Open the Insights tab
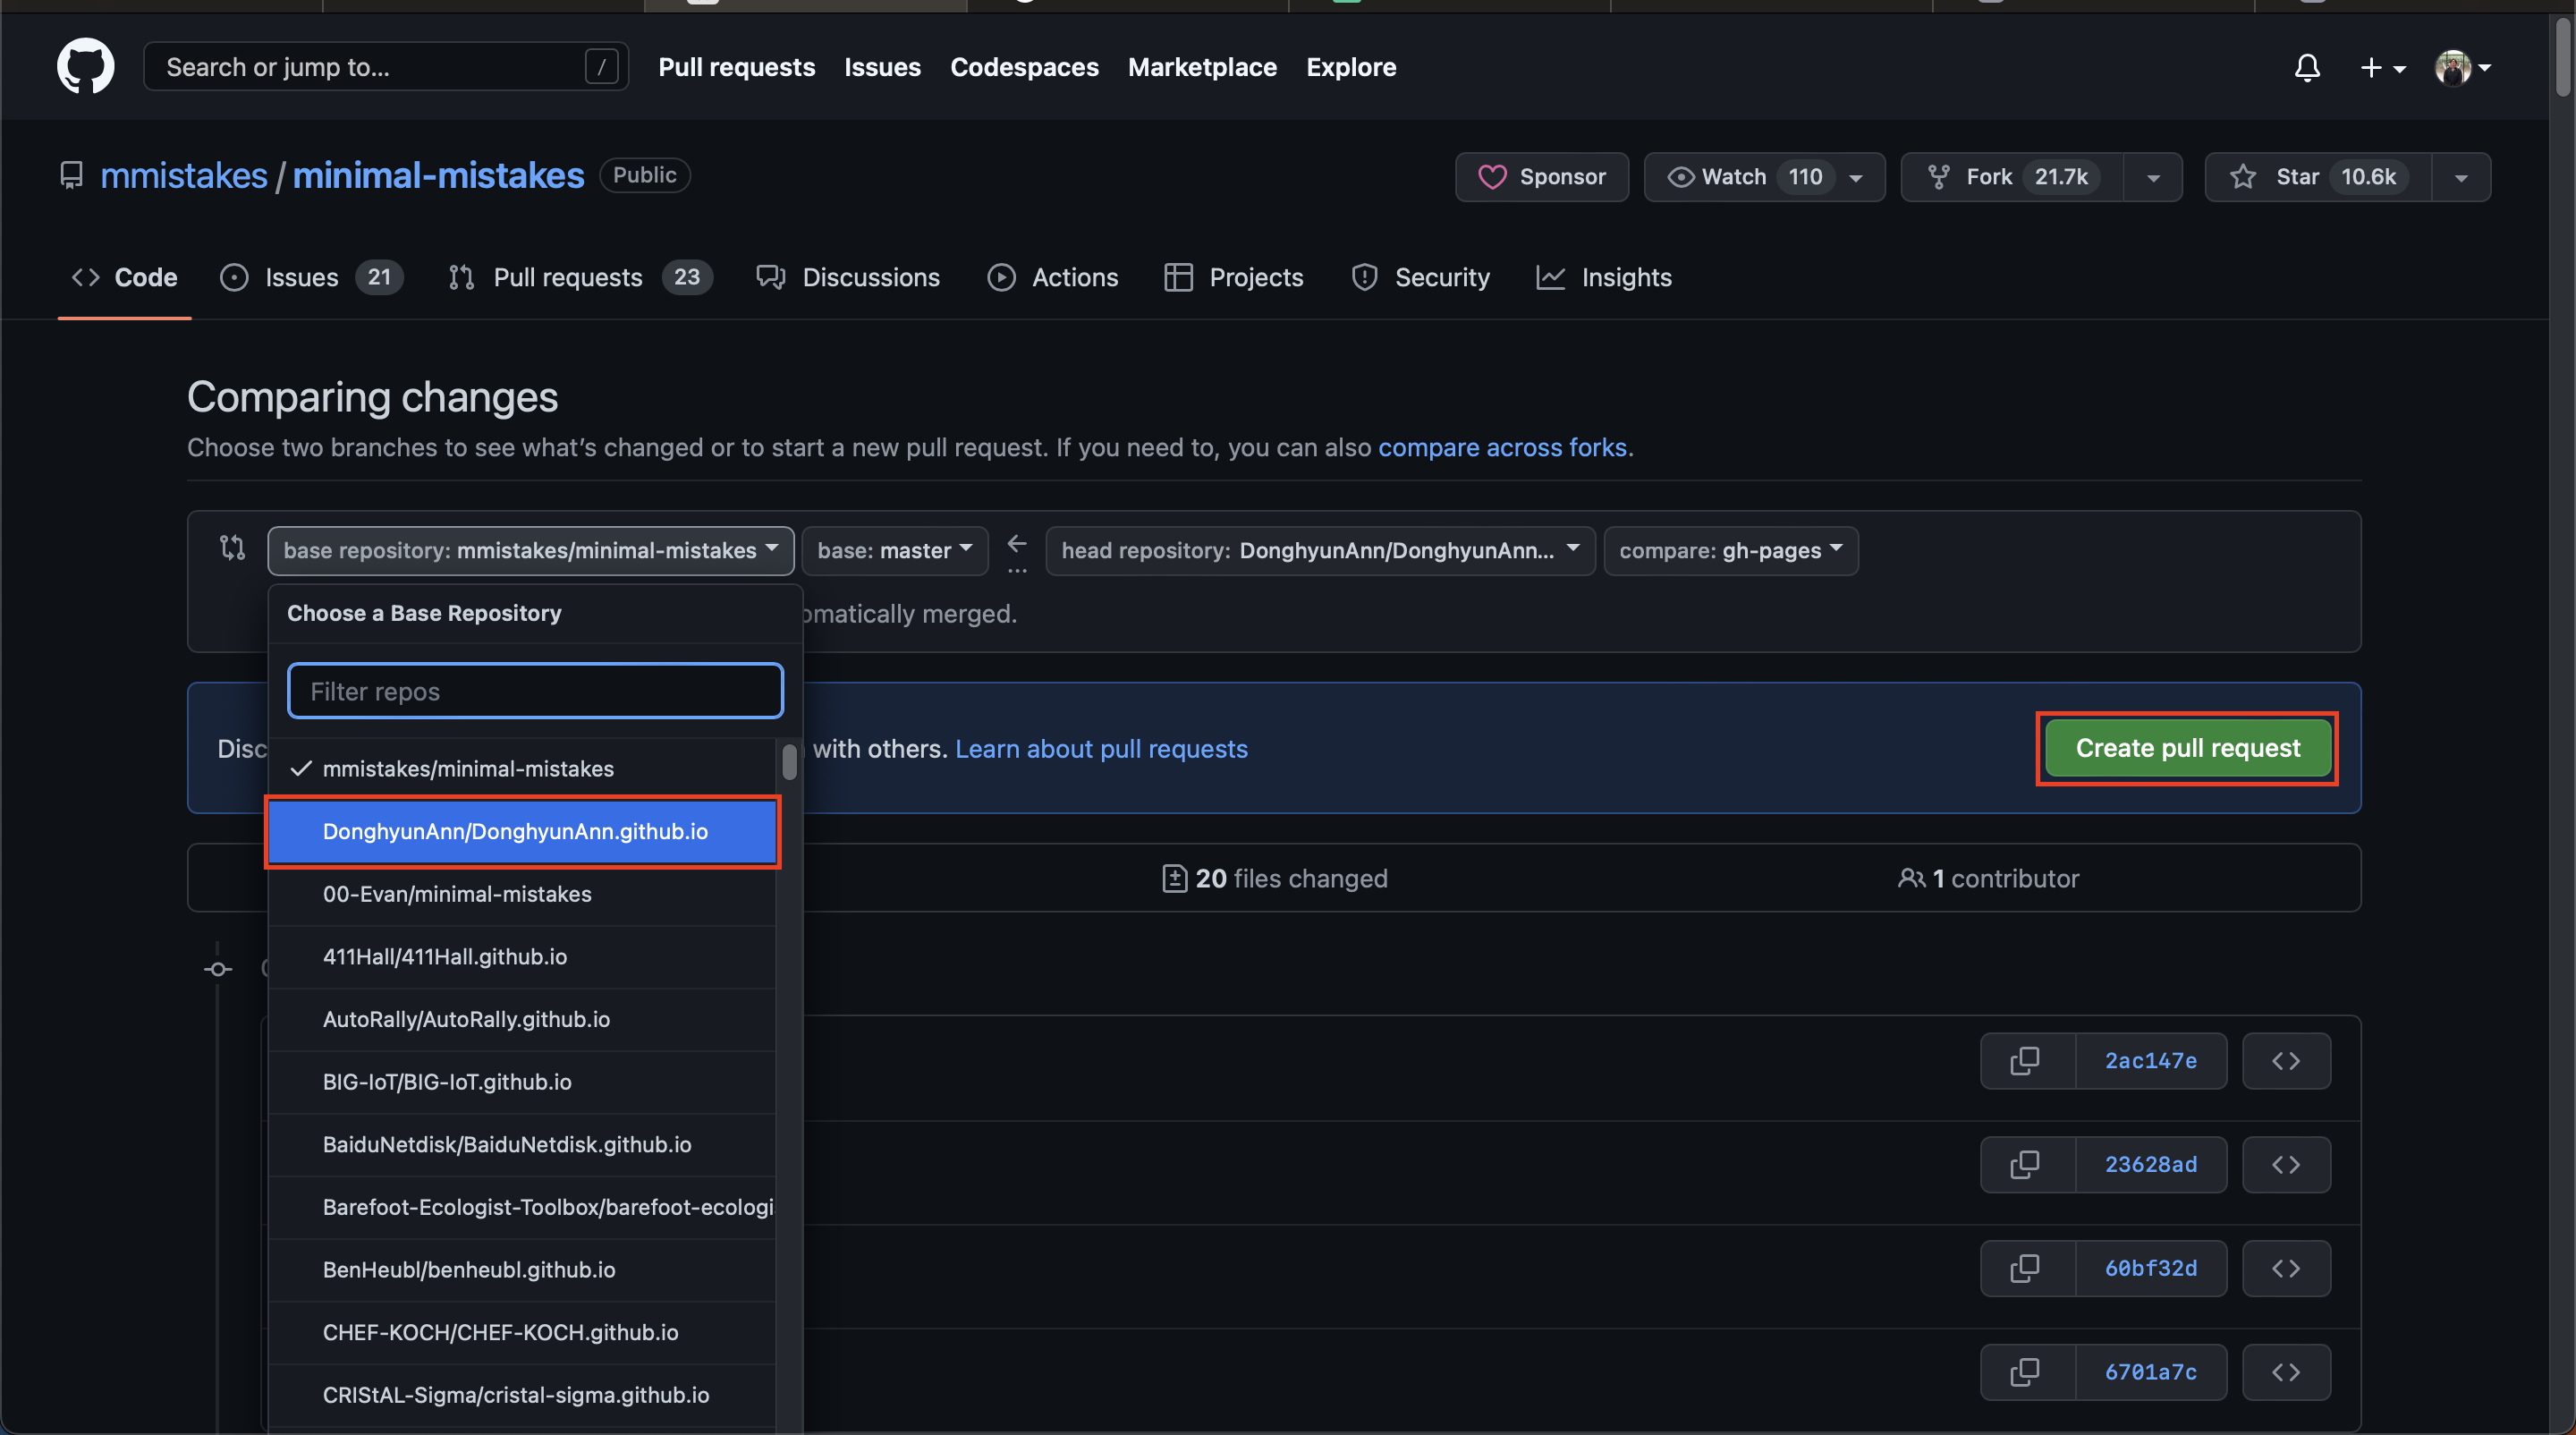2576x1435 pixels. pos(1603,277)
